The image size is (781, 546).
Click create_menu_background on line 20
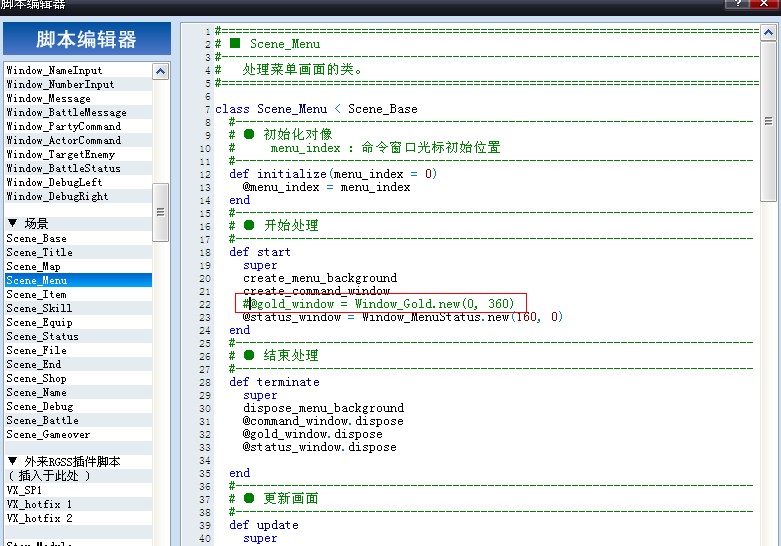320,277
